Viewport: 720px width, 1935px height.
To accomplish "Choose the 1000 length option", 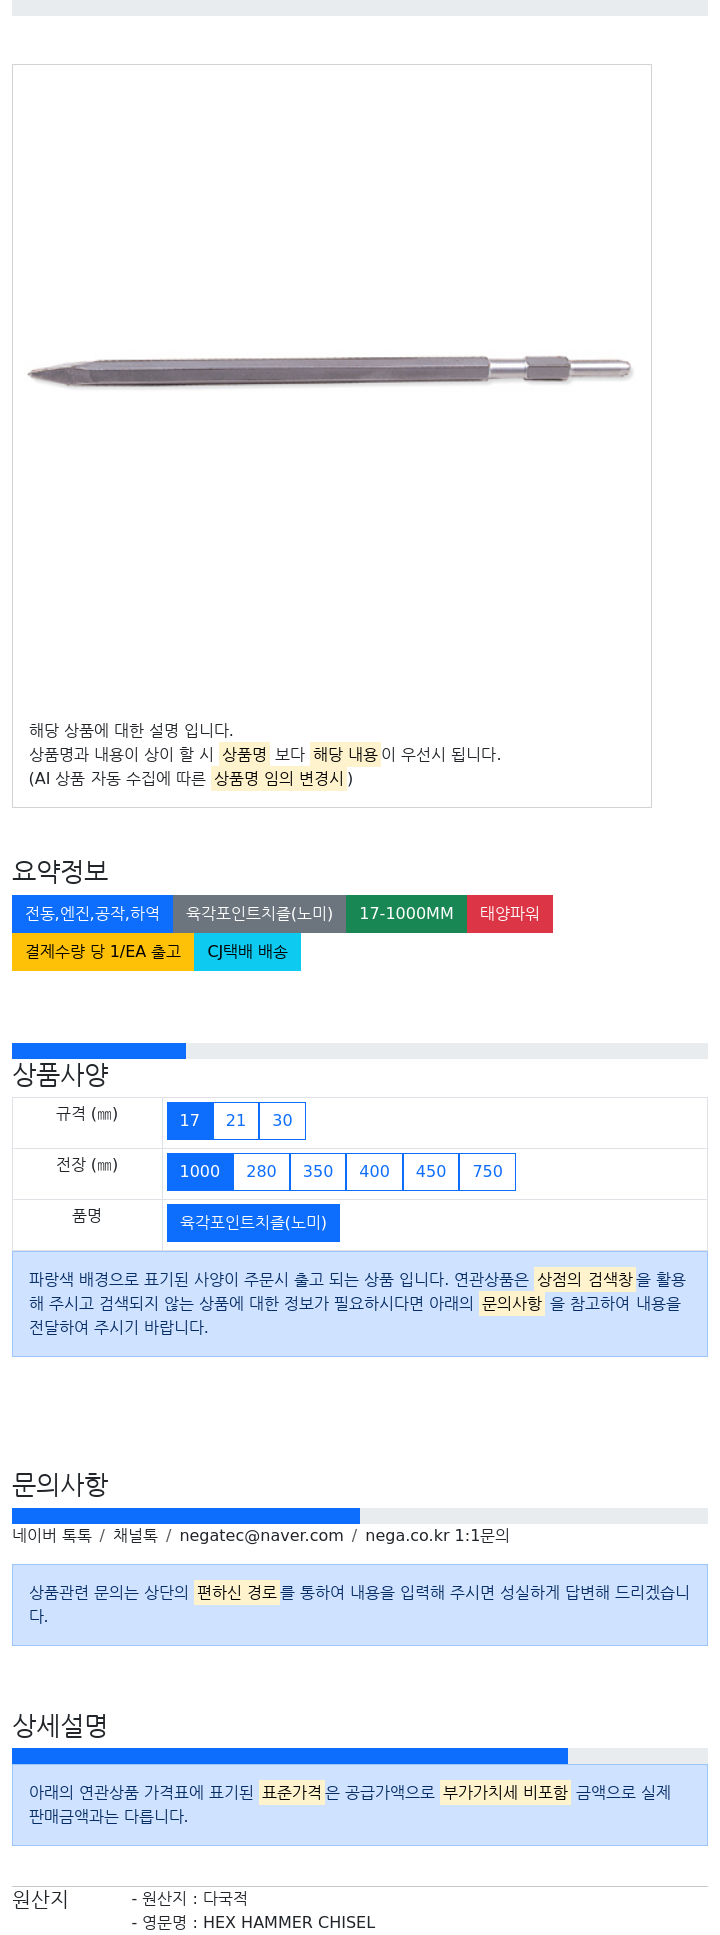I will [200, 1172].
